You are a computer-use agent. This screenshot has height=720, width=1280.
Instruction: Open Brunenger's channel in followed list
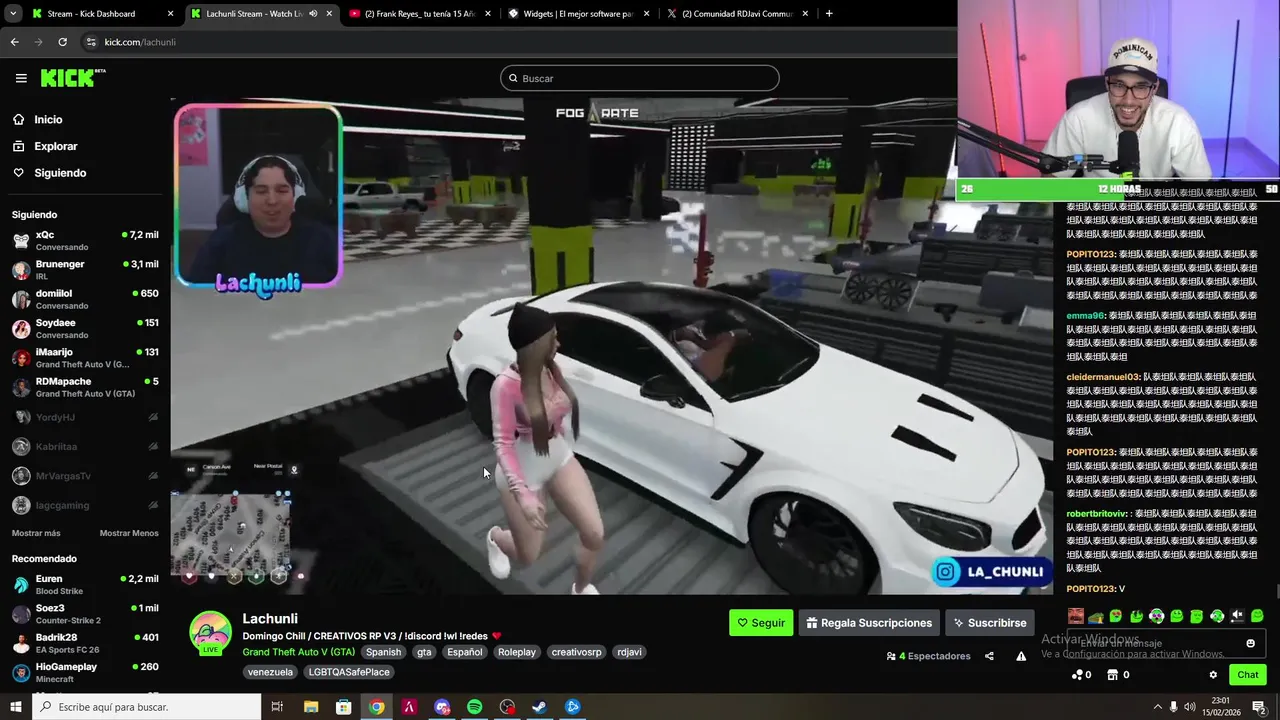coord(85,270)
